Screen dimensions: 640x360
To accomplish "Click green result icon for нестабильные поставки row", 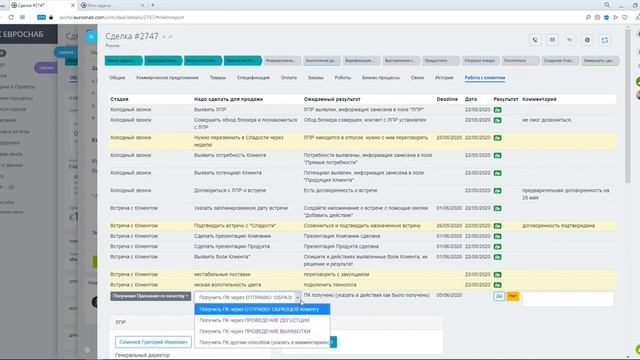I will click(x=498, y=275).
